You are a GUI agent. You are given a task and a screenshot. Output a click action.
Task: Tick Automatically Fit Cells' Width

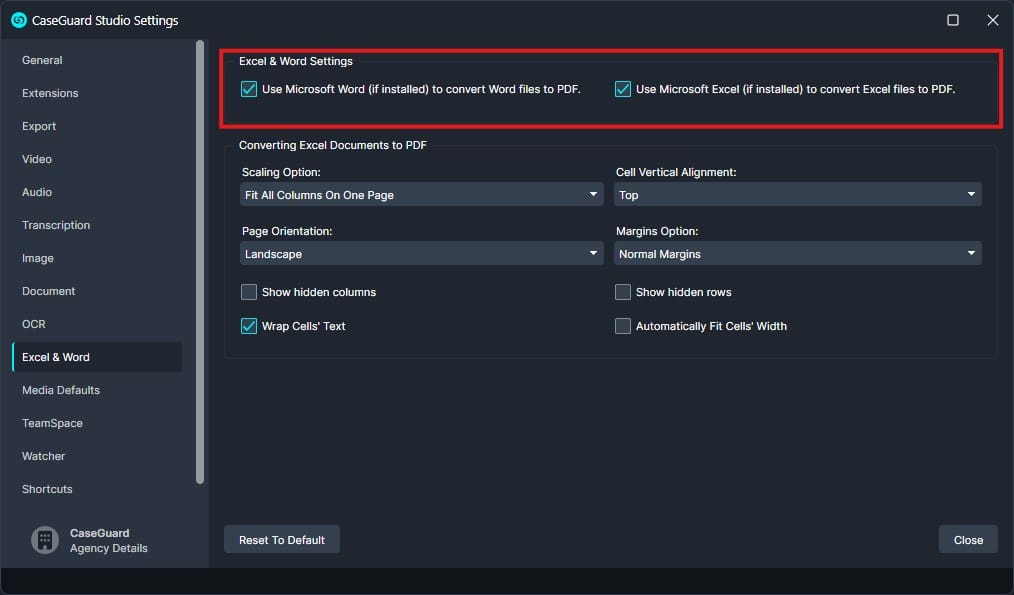tap(623, 326)
